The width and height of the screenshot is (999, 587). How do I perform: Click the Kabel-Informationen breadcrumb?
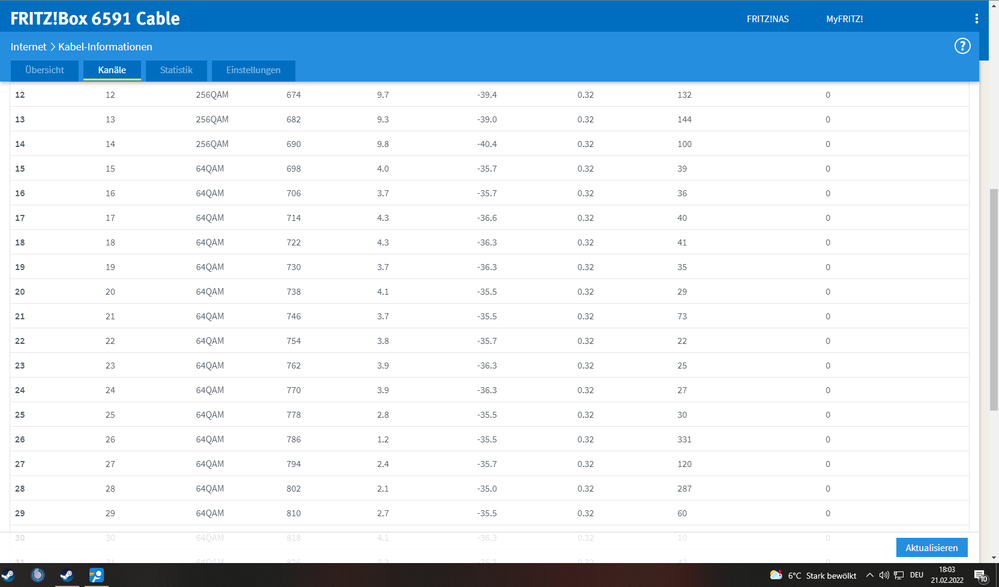tap(105, 47)
